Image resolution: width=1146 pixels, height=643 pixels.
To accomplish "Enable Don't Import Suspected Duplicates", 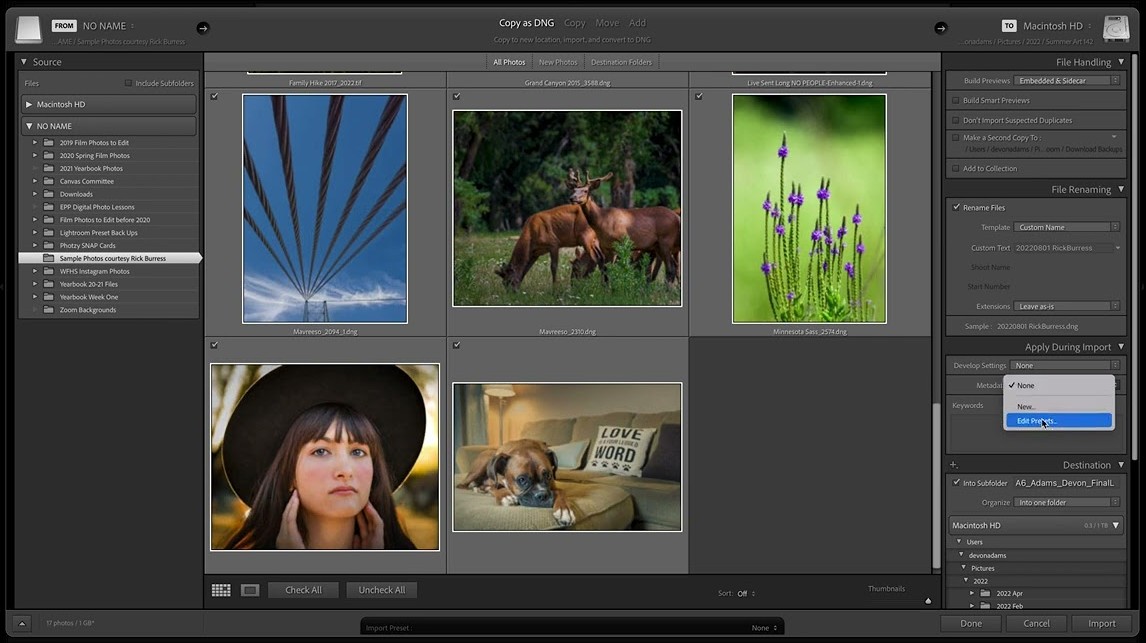I will tap(955, 120).
